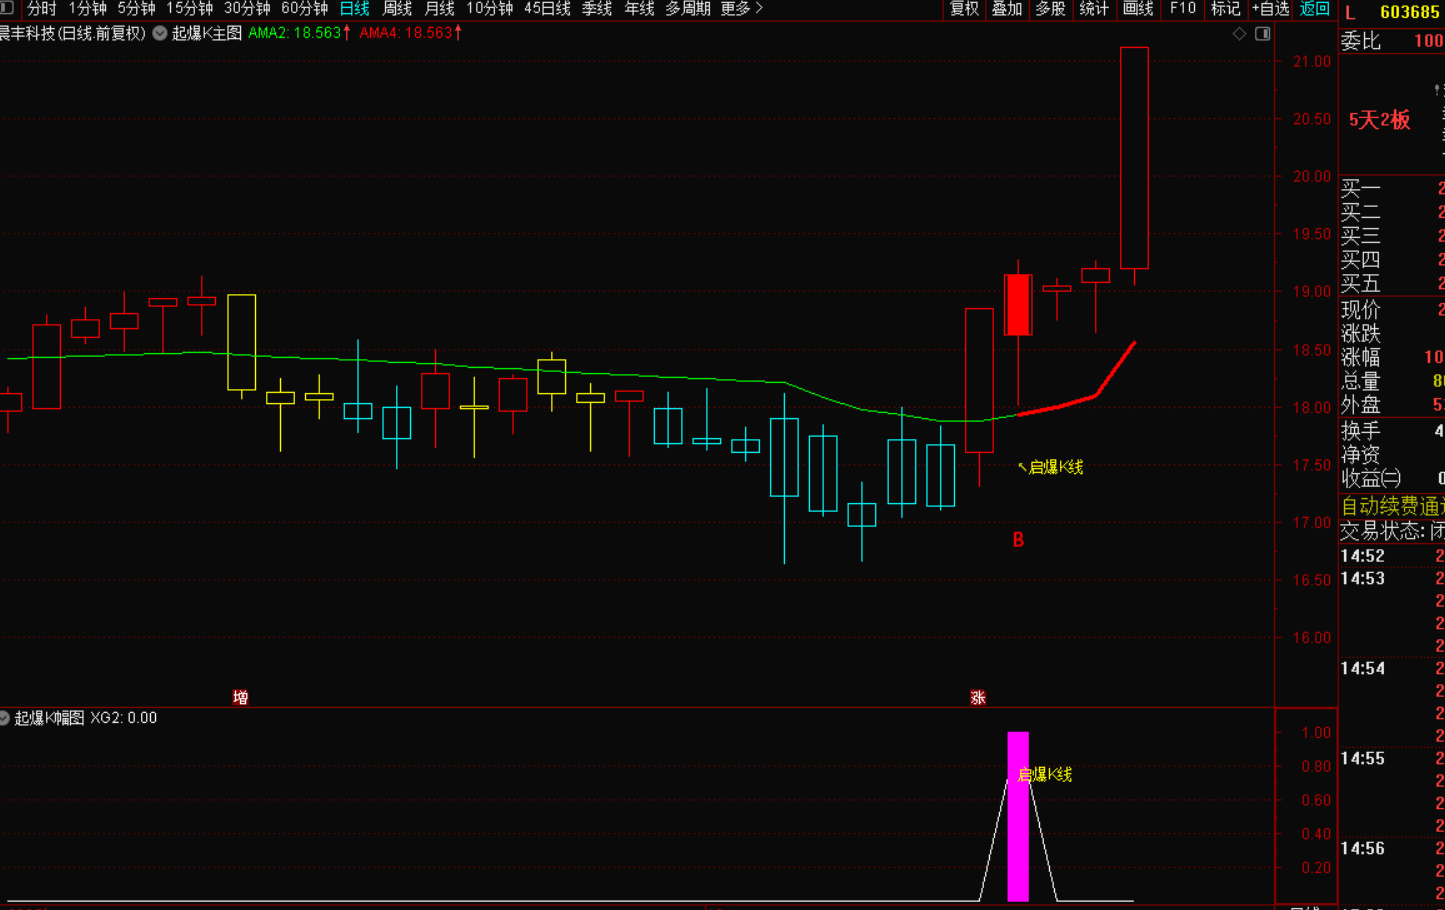Switch to the 60分钟 timeframe tab
Screen dimensions: 1445x910
[x=304, y=9]
